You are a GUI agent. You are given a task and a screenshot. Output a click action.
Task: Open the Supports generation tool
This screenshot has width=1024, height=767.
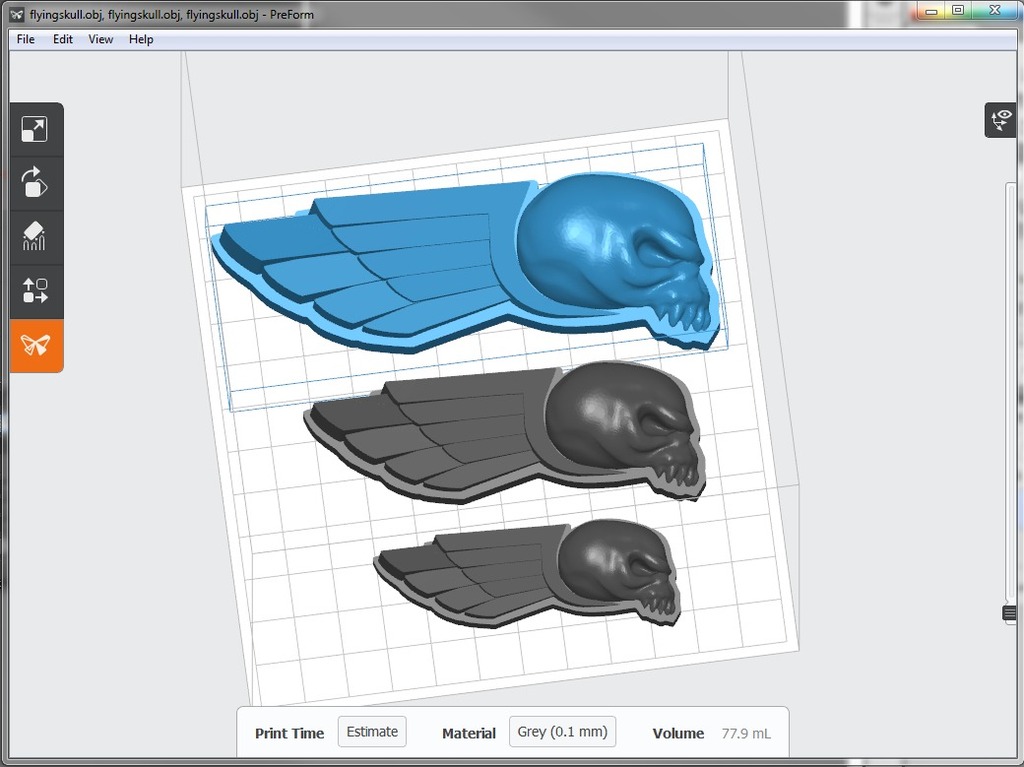click(x=35, y=237)
